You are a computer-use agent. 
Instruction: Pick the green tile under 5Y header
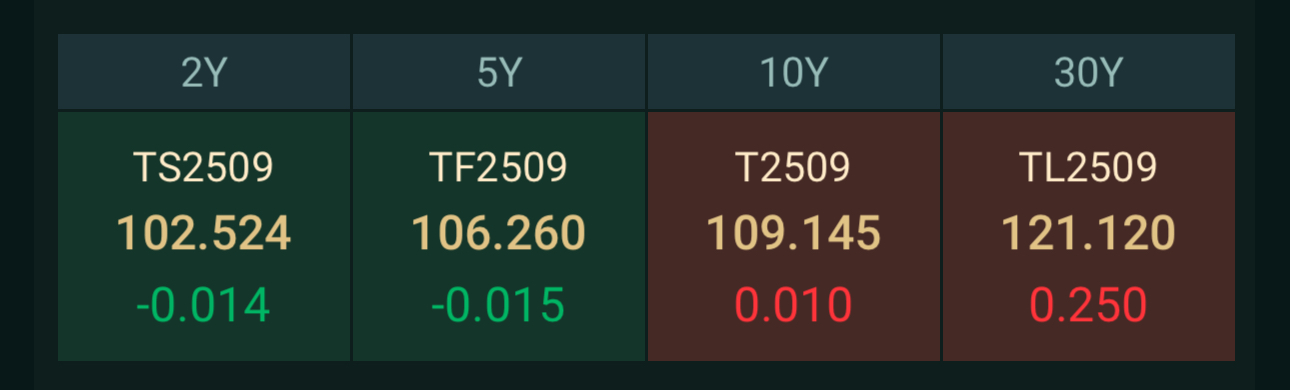[499, 236]
